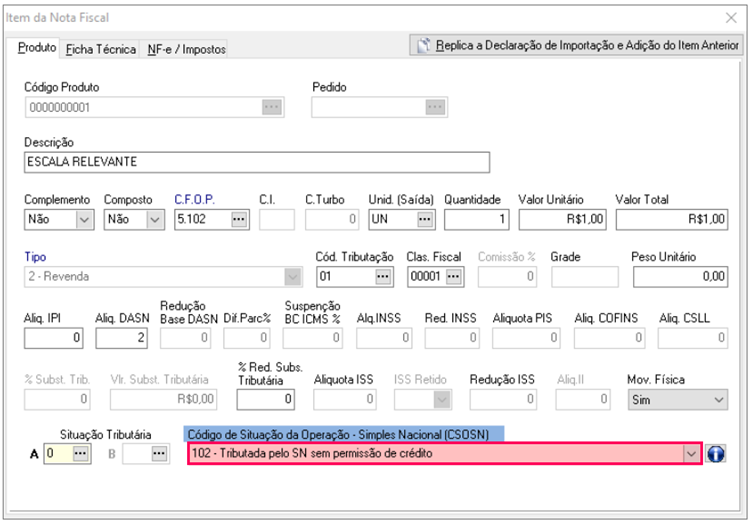This screenshot has height=525, width=753.
Task: Click the Quantidade input field
Action: tap(476, 219)
